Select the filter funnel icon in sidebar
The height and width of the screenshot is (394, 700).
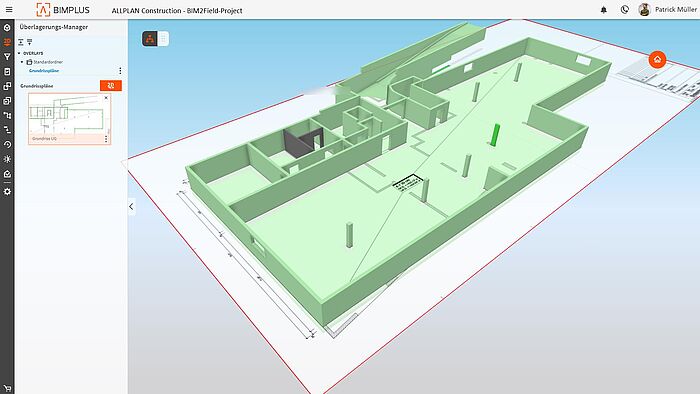(x=7, y=57)
